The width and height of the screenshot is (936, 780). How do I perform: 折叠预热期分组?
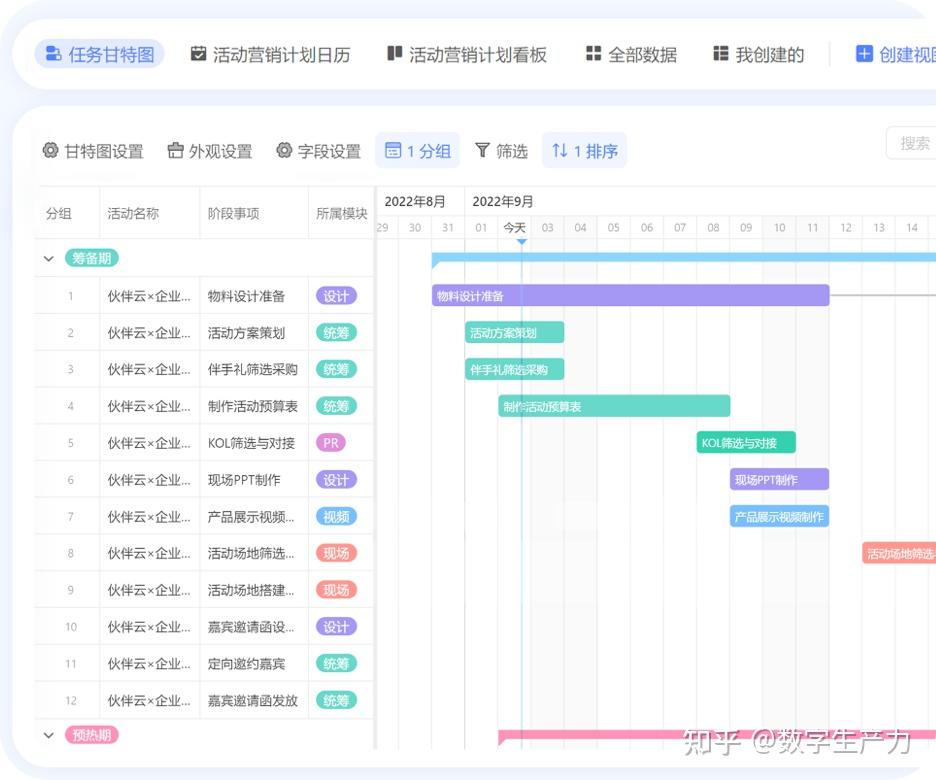(x=48, y=733)
